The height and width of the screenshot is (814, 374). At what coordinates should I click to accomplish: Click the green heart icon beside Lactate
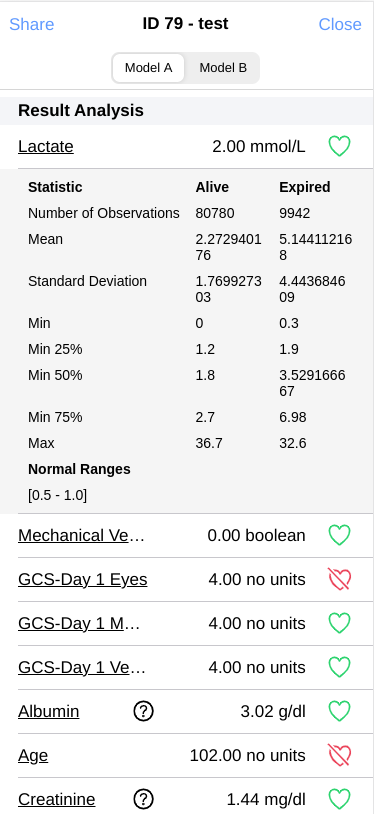coord(340,146)
